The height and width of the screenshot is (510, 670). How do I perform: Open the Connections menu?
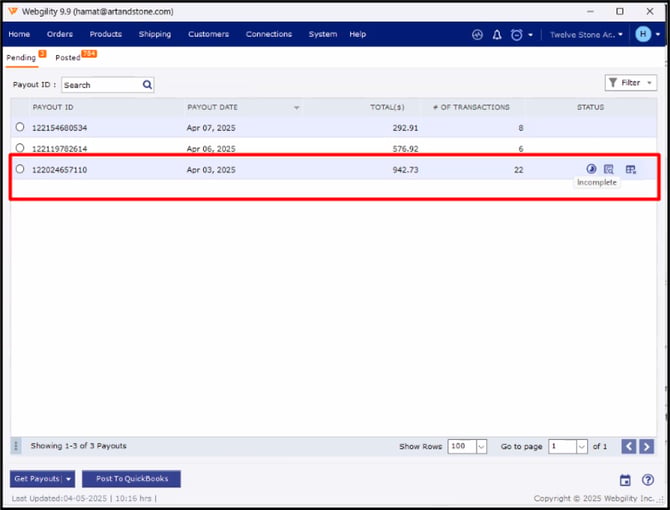tap(269, 34)
